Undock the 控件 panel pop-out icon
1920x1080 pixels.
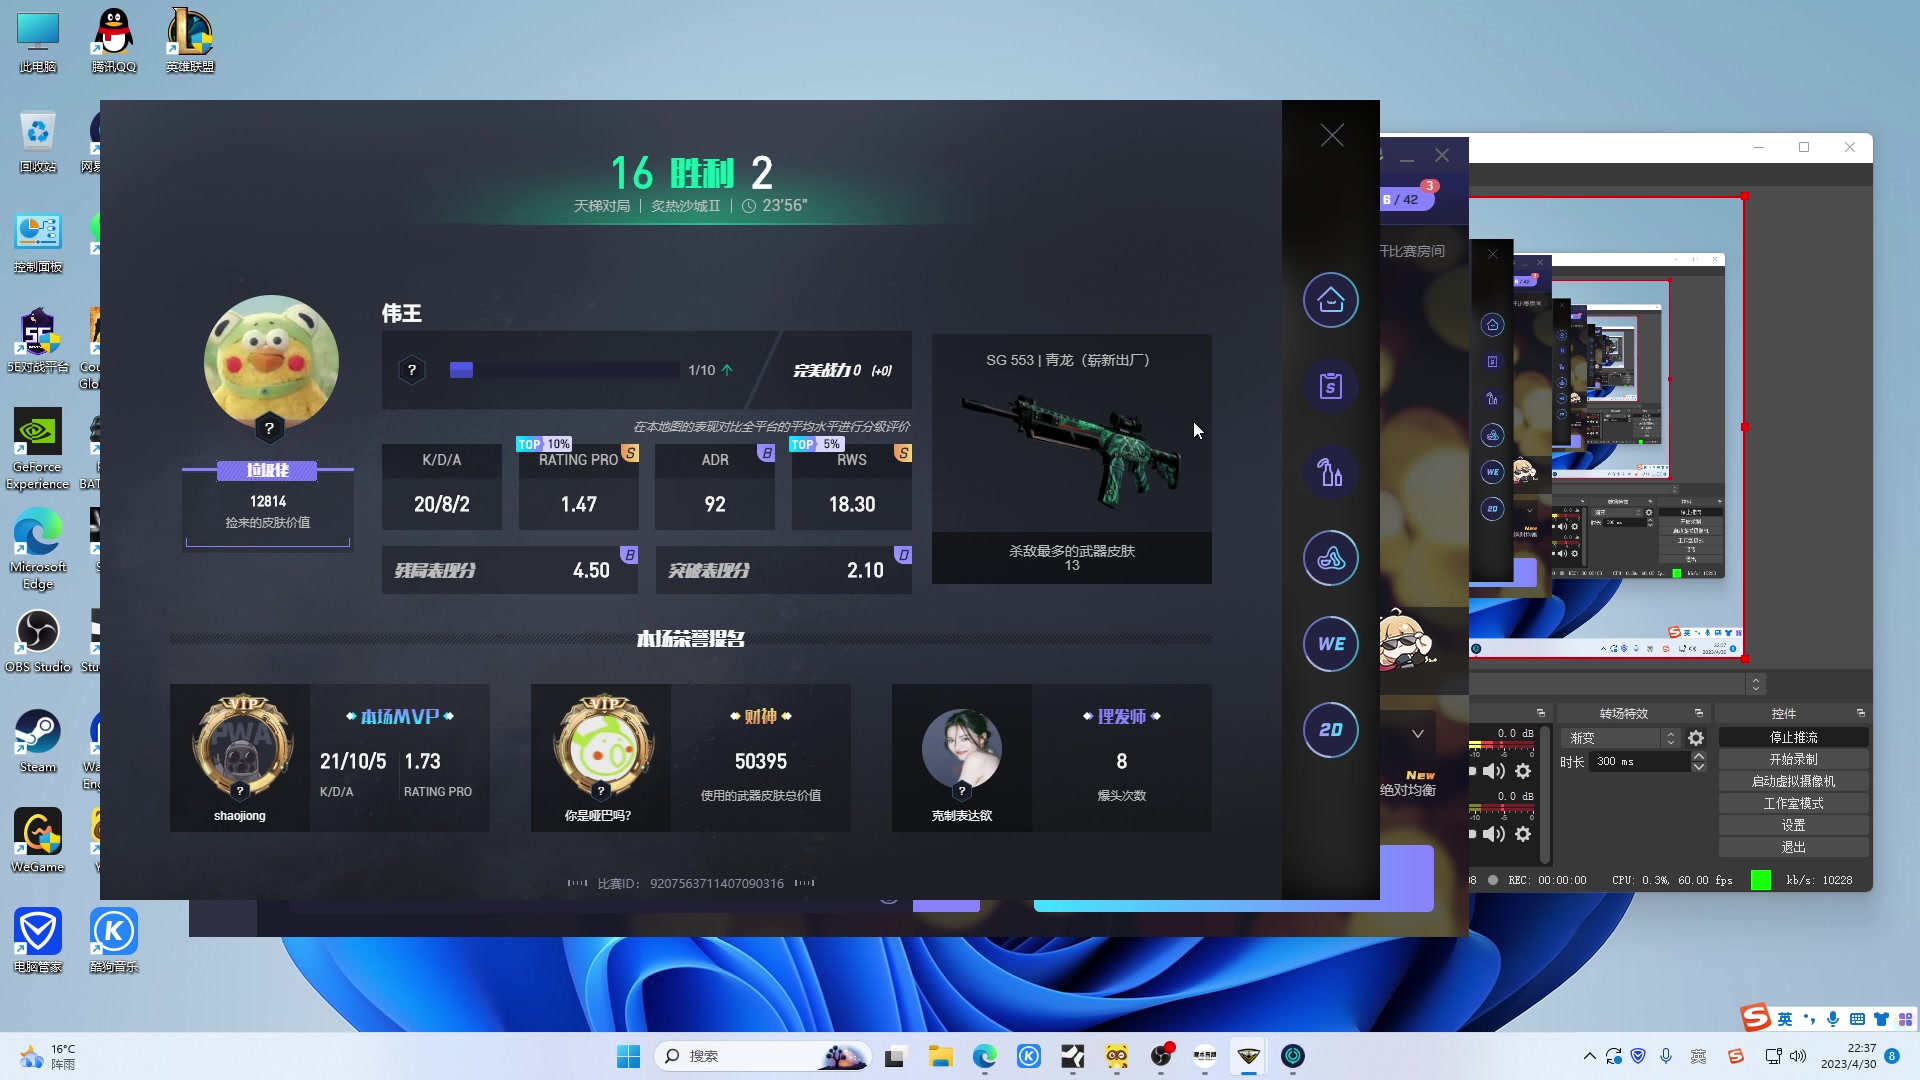click(x=1860, y=713)
